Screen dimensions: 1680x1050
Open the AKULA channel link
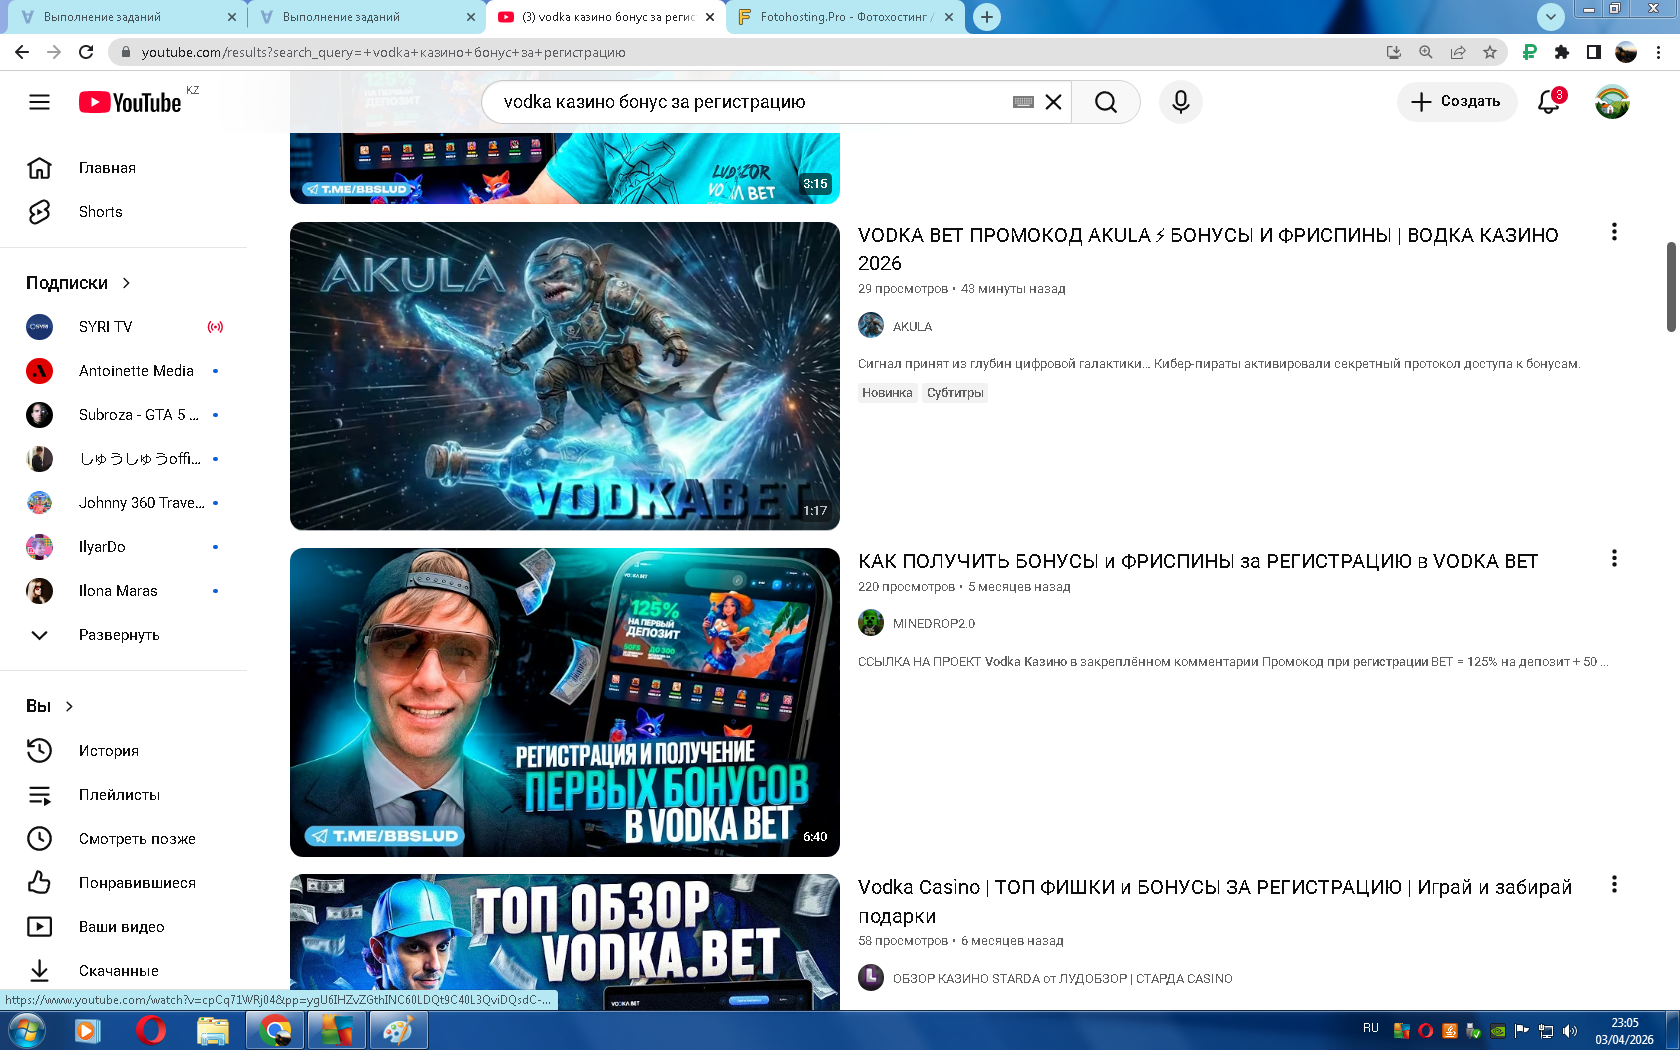click(912, 327)
